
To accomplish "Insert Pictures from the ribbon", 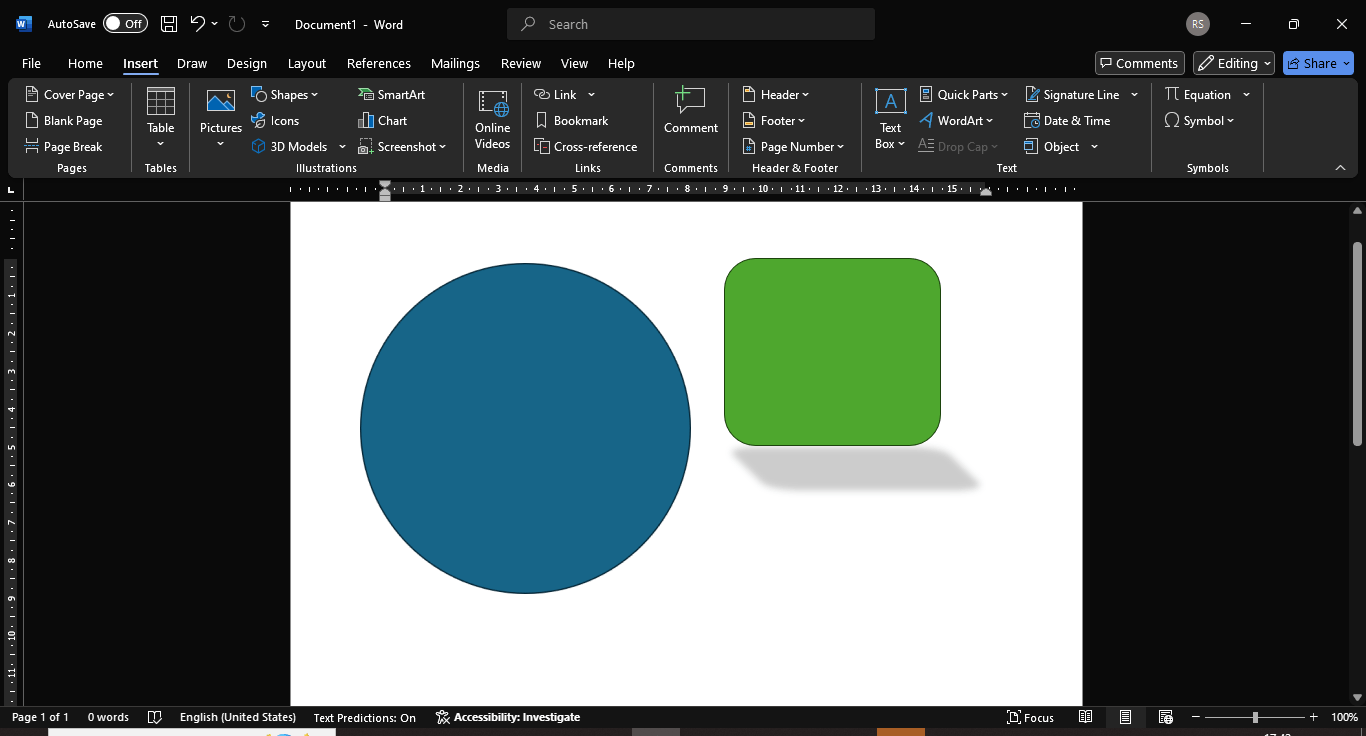I will click(221, 118).
